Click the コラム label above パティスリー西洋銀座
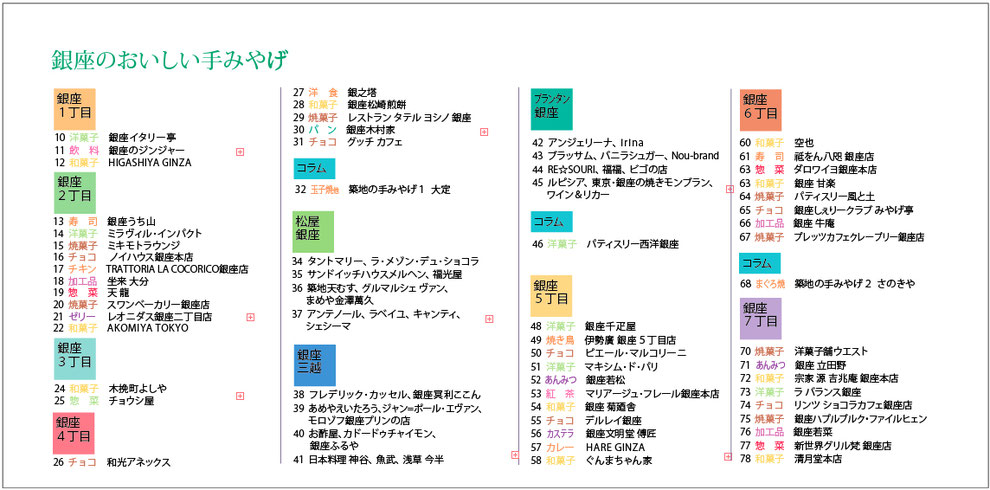The image size is (990, 490). [552, 222]
